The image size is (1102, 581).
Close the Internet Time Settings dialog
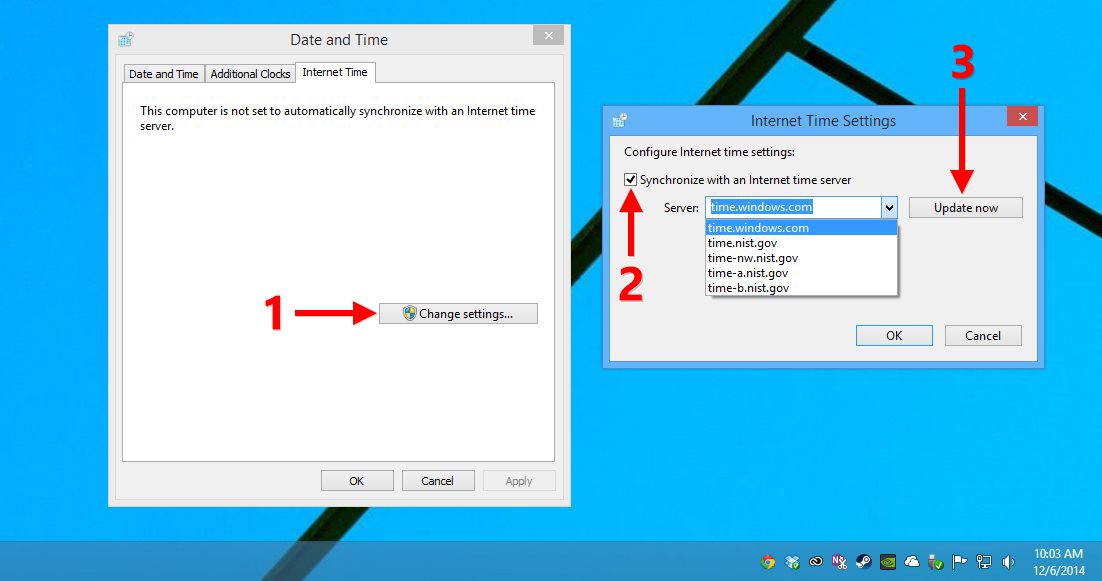pos(1023,117)
